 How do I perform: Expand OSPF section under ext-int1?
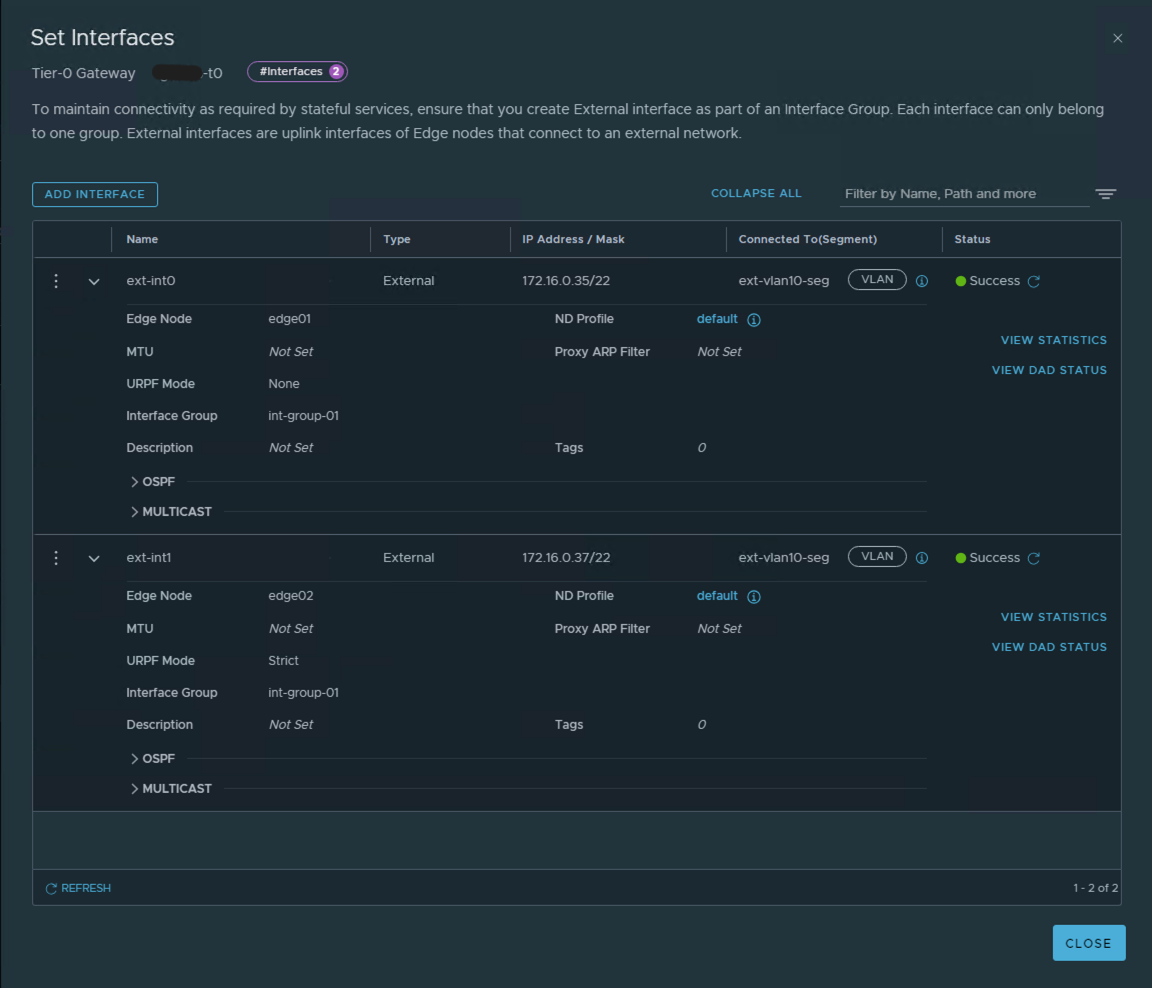point(153,759)
